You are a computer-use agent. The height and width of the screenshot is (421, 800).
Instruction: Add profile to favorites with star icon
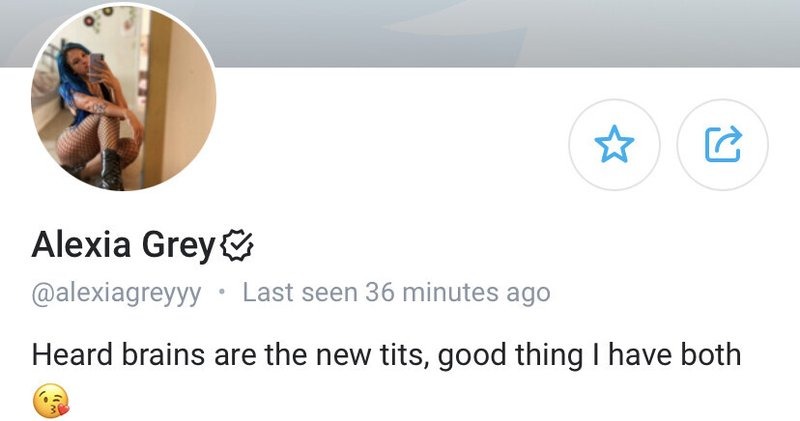tap(614, 144)
